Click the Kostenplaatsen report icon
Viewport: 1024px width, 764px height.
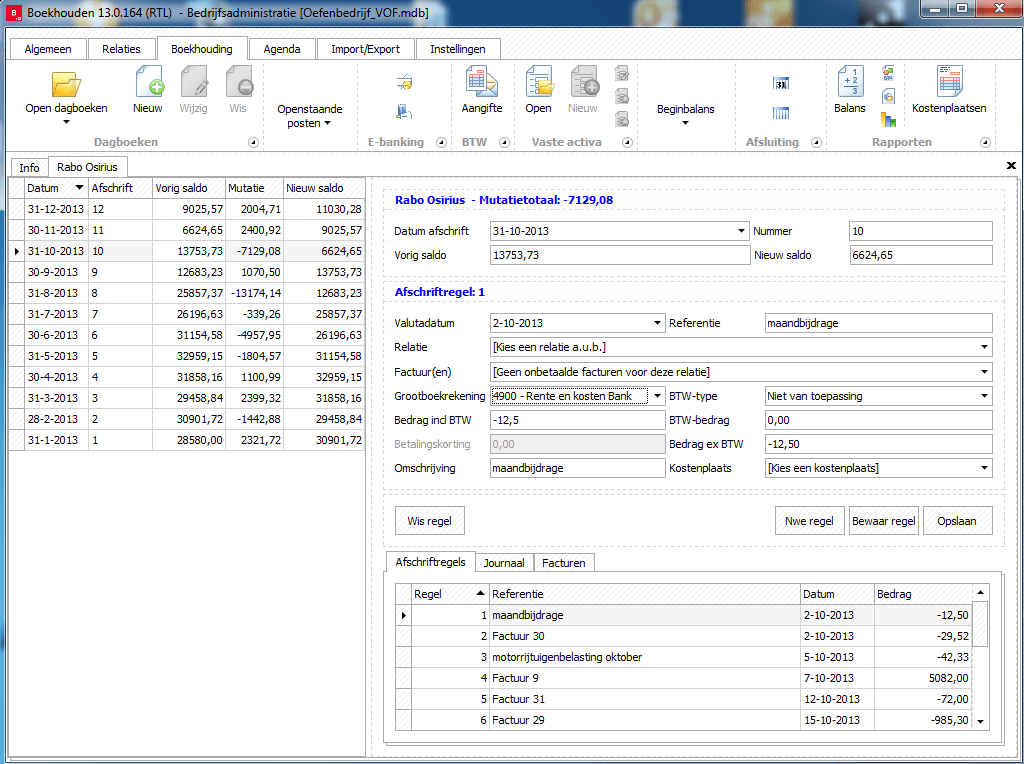tap(948, 84)
